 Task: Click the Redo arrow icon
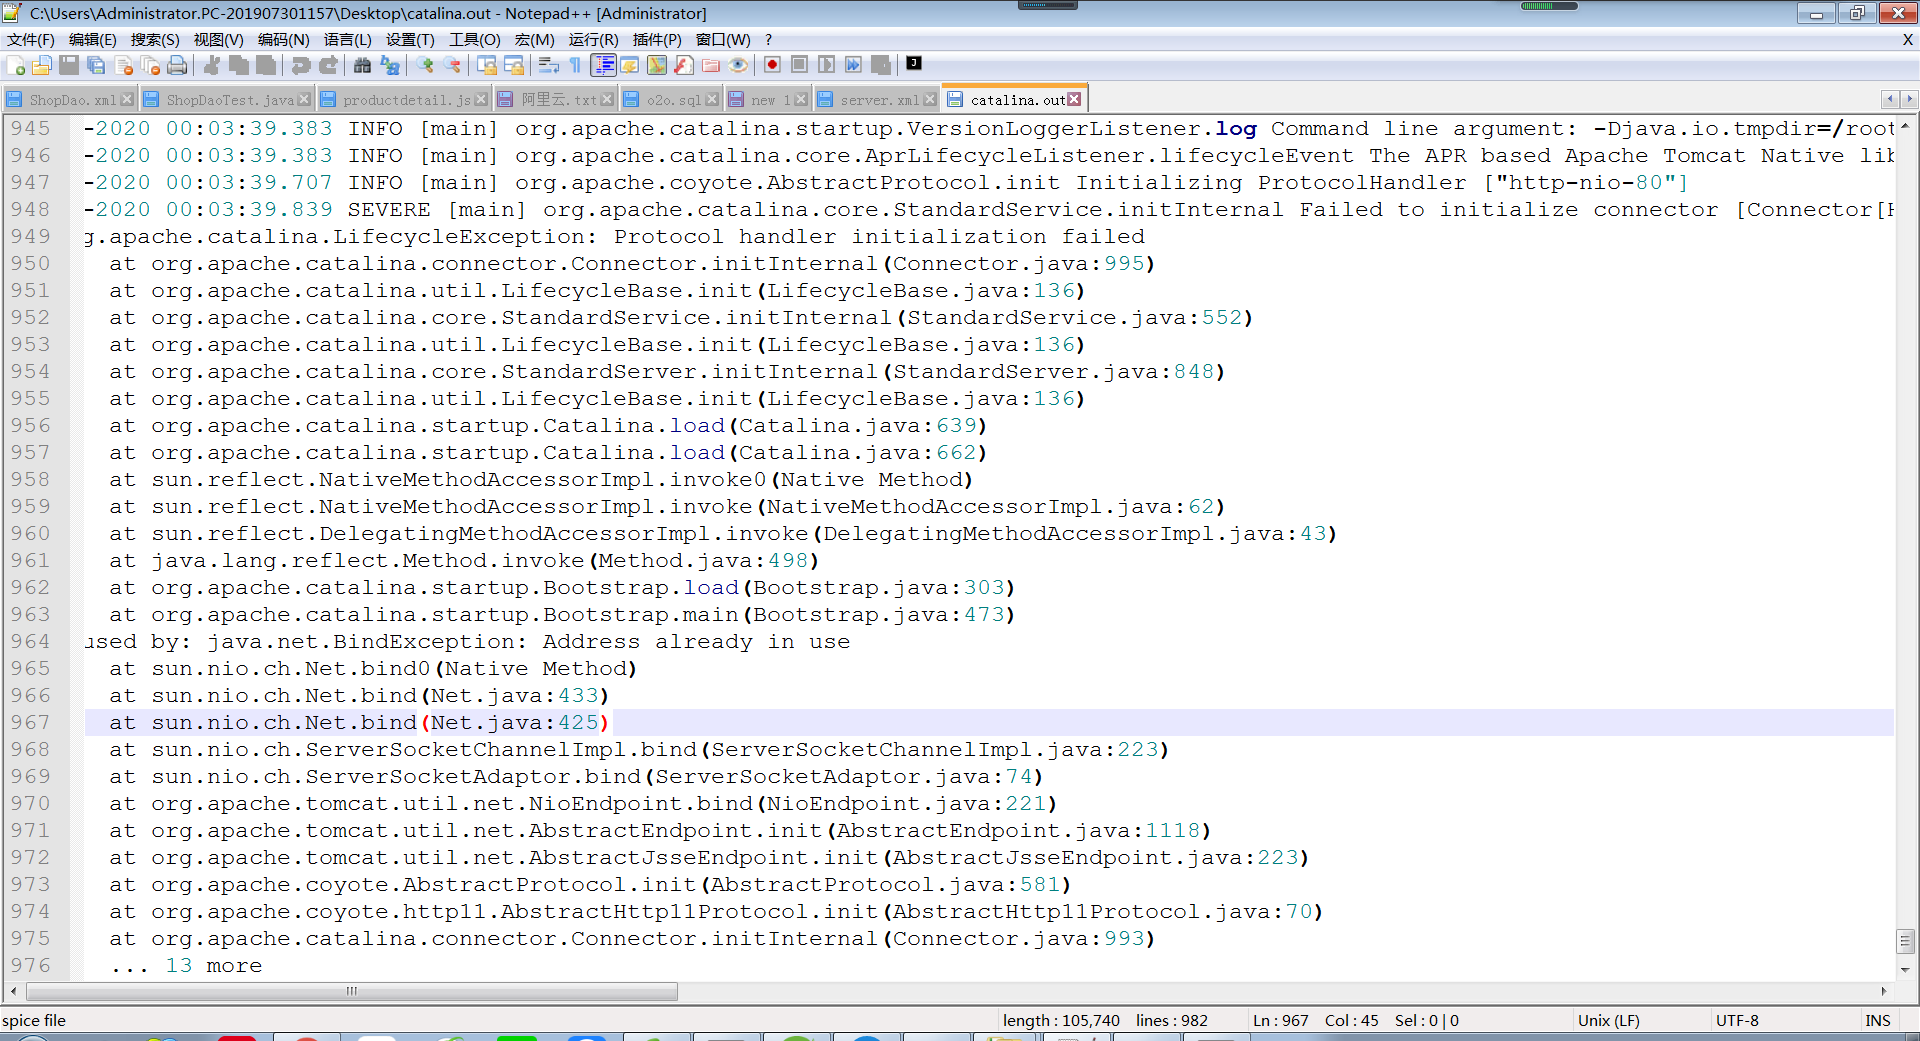tap(328, 65)
